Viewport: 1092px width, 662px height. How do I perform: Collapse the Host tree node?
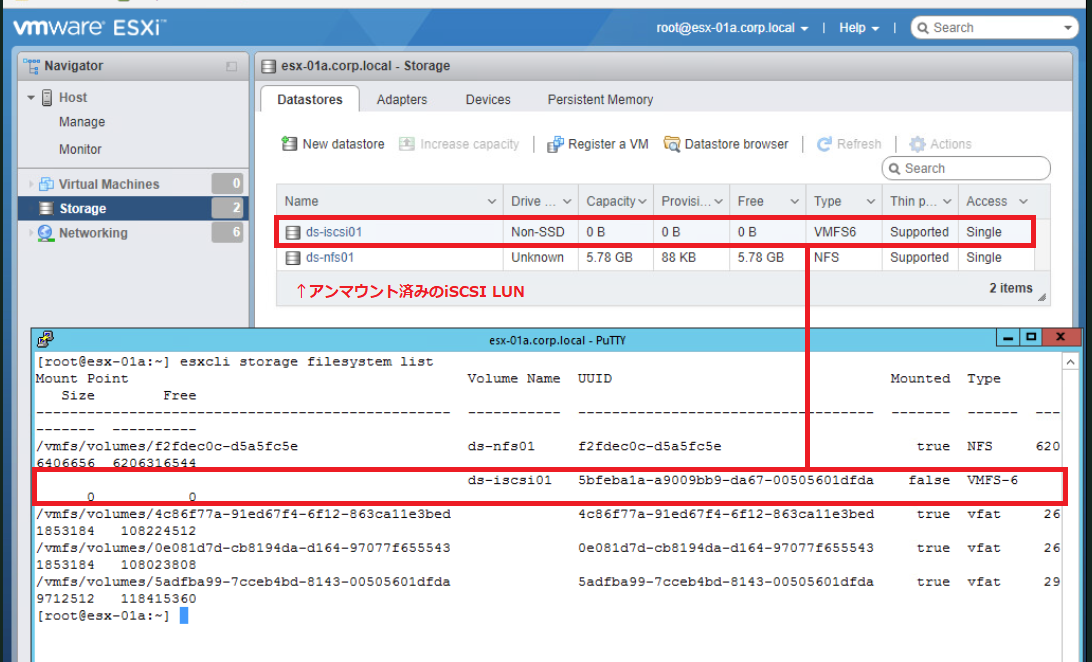(31, 97)
